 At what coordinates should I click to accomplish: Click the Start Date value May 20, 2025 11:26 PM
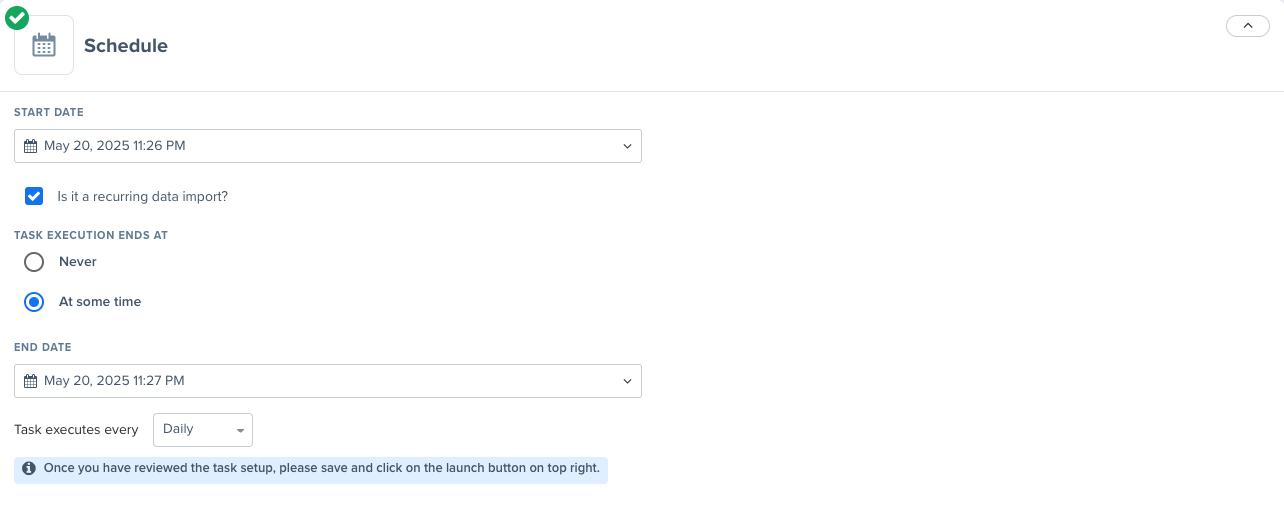tap(115, 146)
